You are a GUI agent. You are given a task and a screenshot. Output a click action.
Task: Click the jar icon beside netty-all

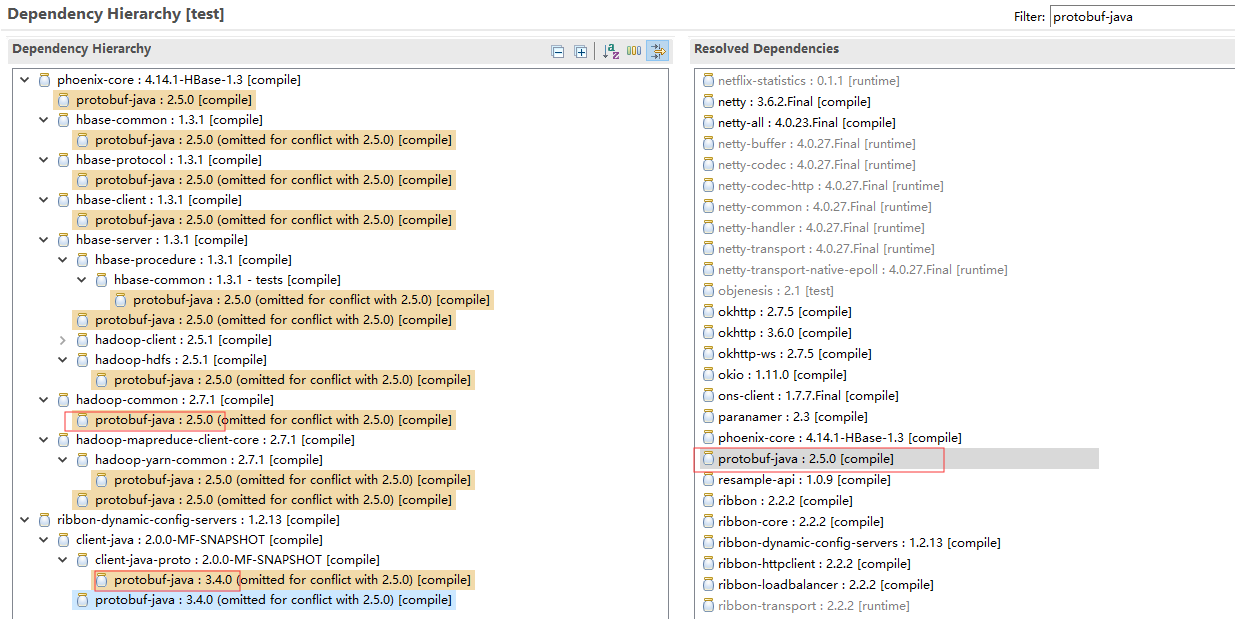[x=708, y=123]
